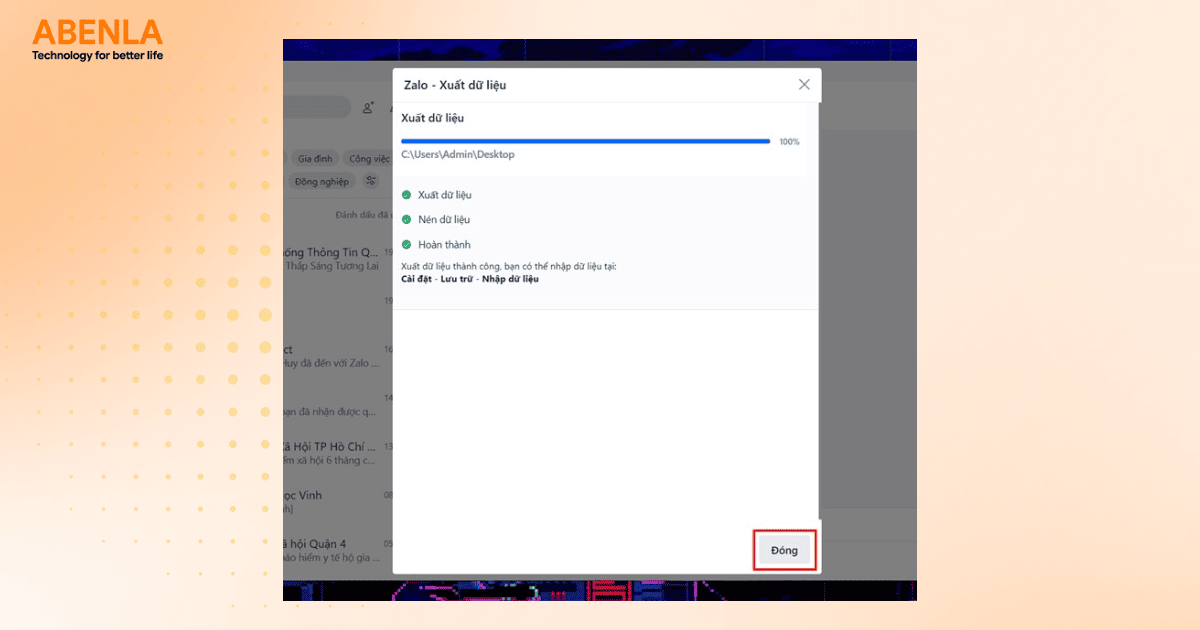Click the Nén dữ liệu step label
Image resolution: width=1200 pixels, height=630 pixels.
coord(444,219)
